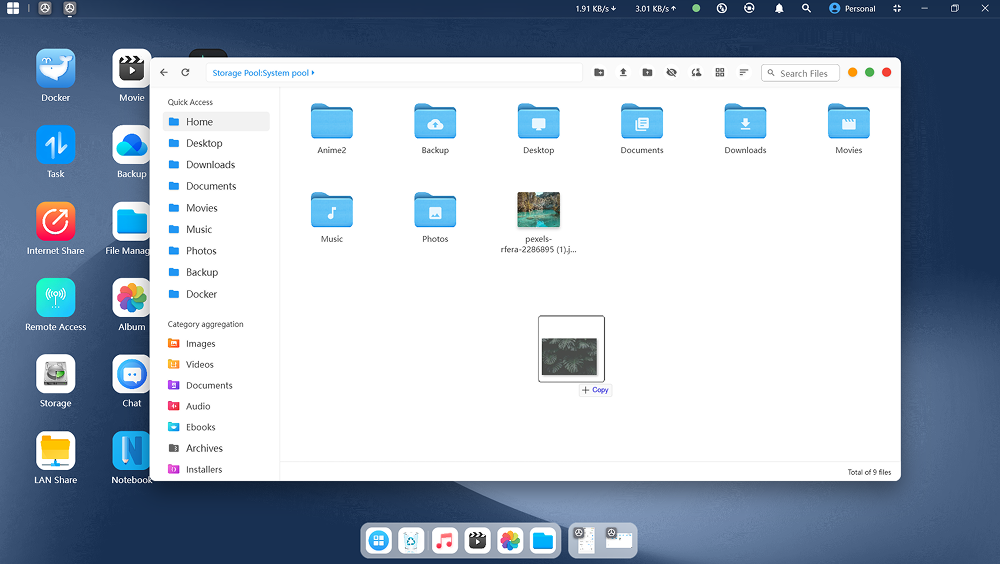Screen dimensions: 1000x564
Task: Click the orange minimize window dot
Action: click(852, 73)
